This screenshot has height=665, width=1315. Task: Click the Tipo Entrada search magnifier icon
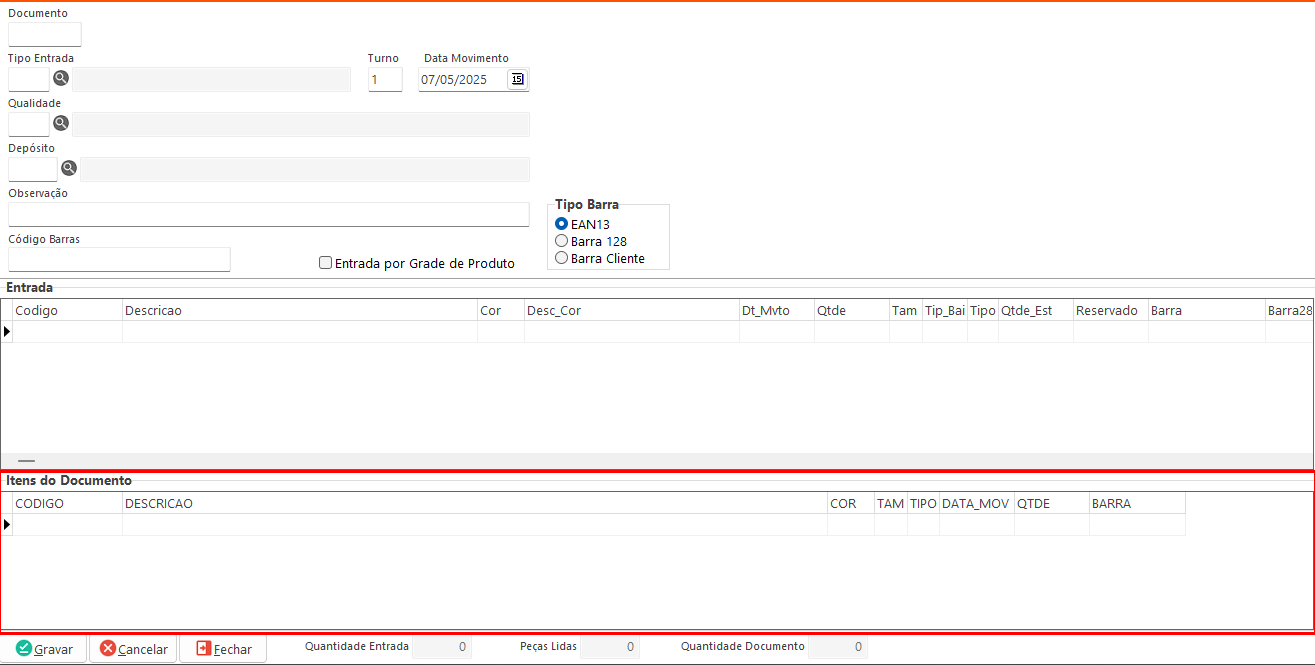point(61,79)
